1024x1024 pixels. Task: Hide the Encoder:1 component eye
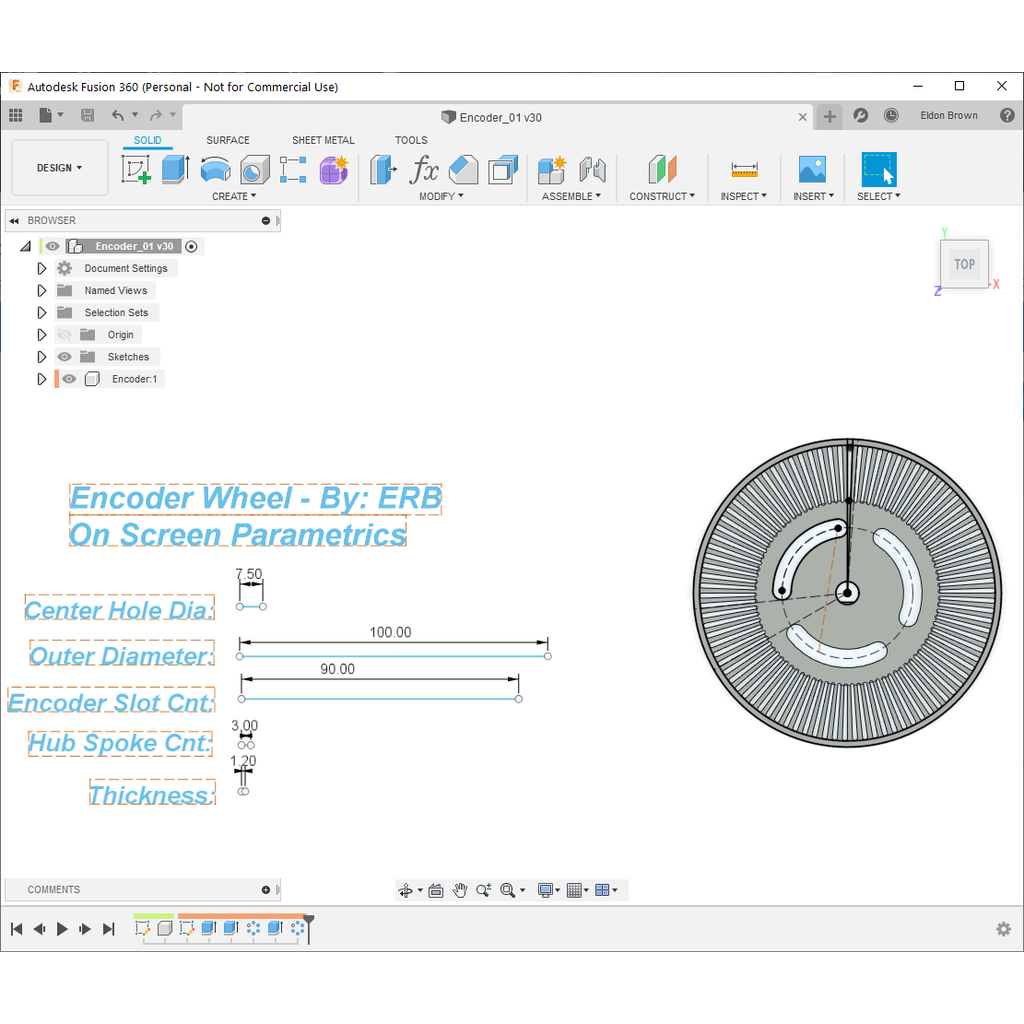(x=69, y=379)
